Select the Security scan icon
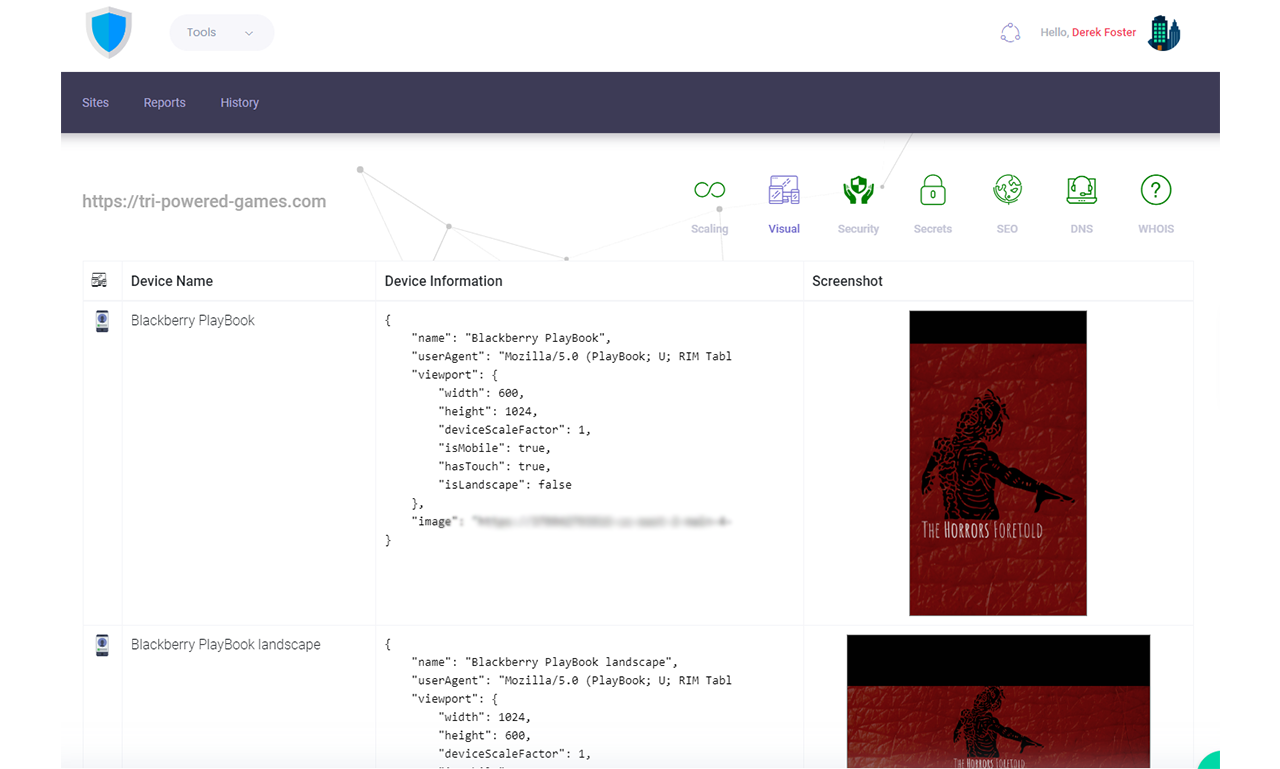This screenshot has height=769, width=1280. (858, 200)
